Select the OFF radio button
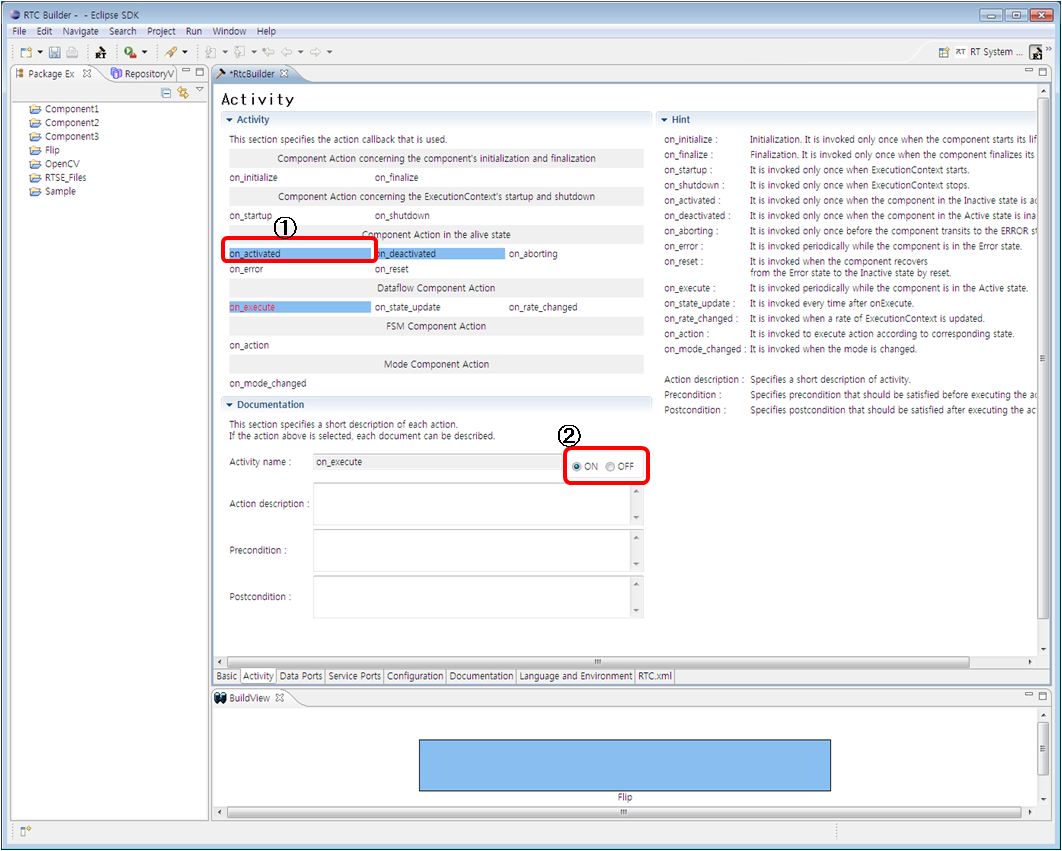Screen dimensions: 1062x851 tap(610, 467)
